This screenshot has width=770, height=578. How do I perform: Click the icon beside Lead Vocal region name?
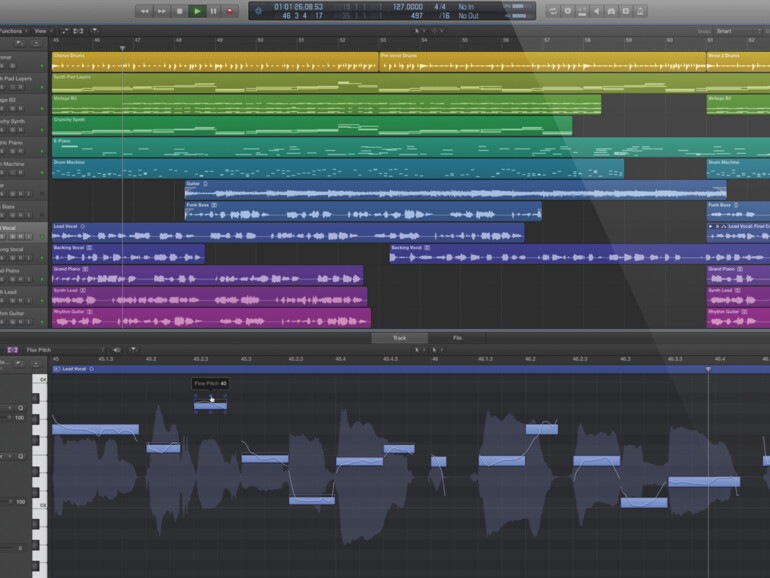pyautogui.click(x=82, y=226)
